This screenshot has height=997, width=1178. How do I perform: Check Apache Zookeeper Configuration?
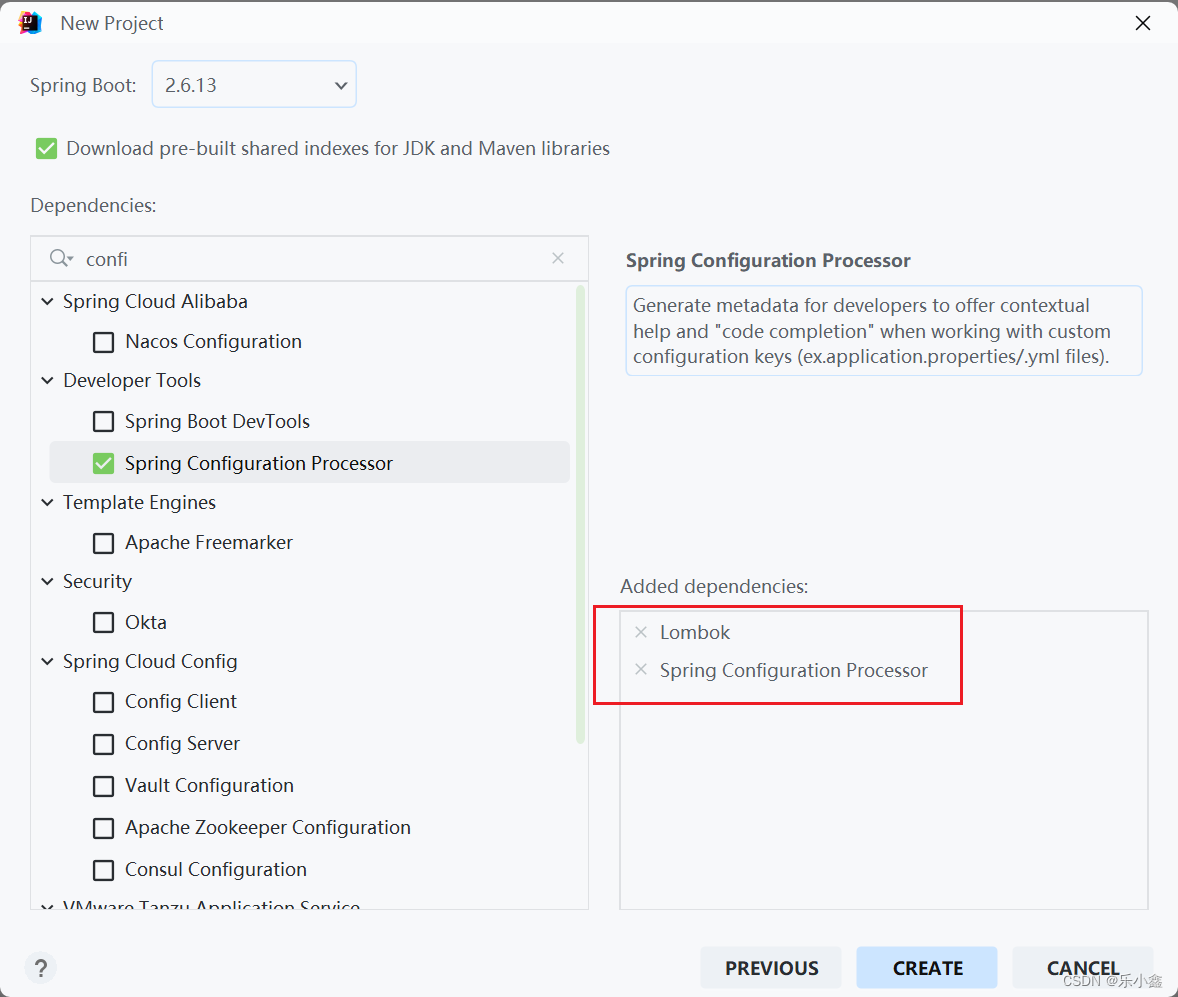click(104, 829)
